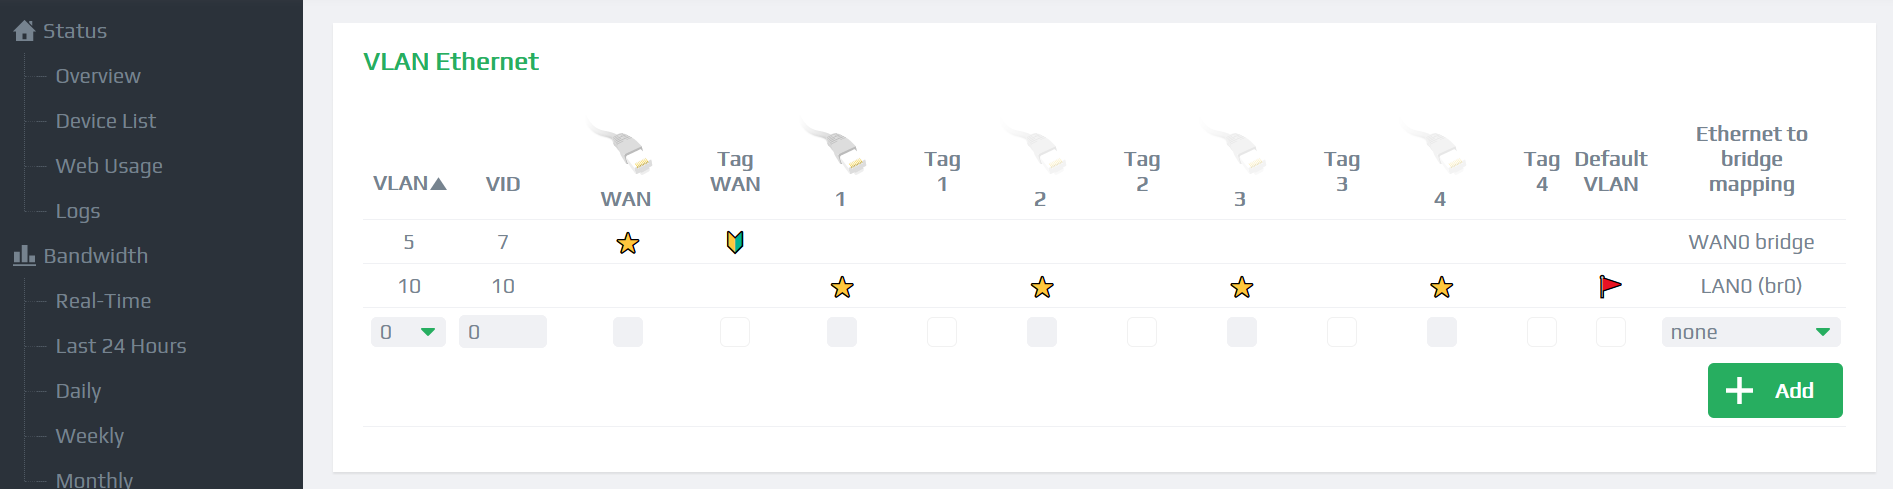Image resolution: width=1893 pixels, height=489 pixels.
Task: Click the red Default VLAN flag icon
Action: [x=1610, y=287]
